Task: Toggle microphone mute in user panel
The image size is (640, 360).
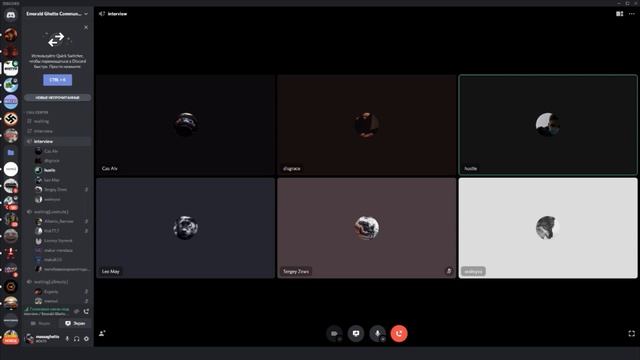Action: pos(67,339)
